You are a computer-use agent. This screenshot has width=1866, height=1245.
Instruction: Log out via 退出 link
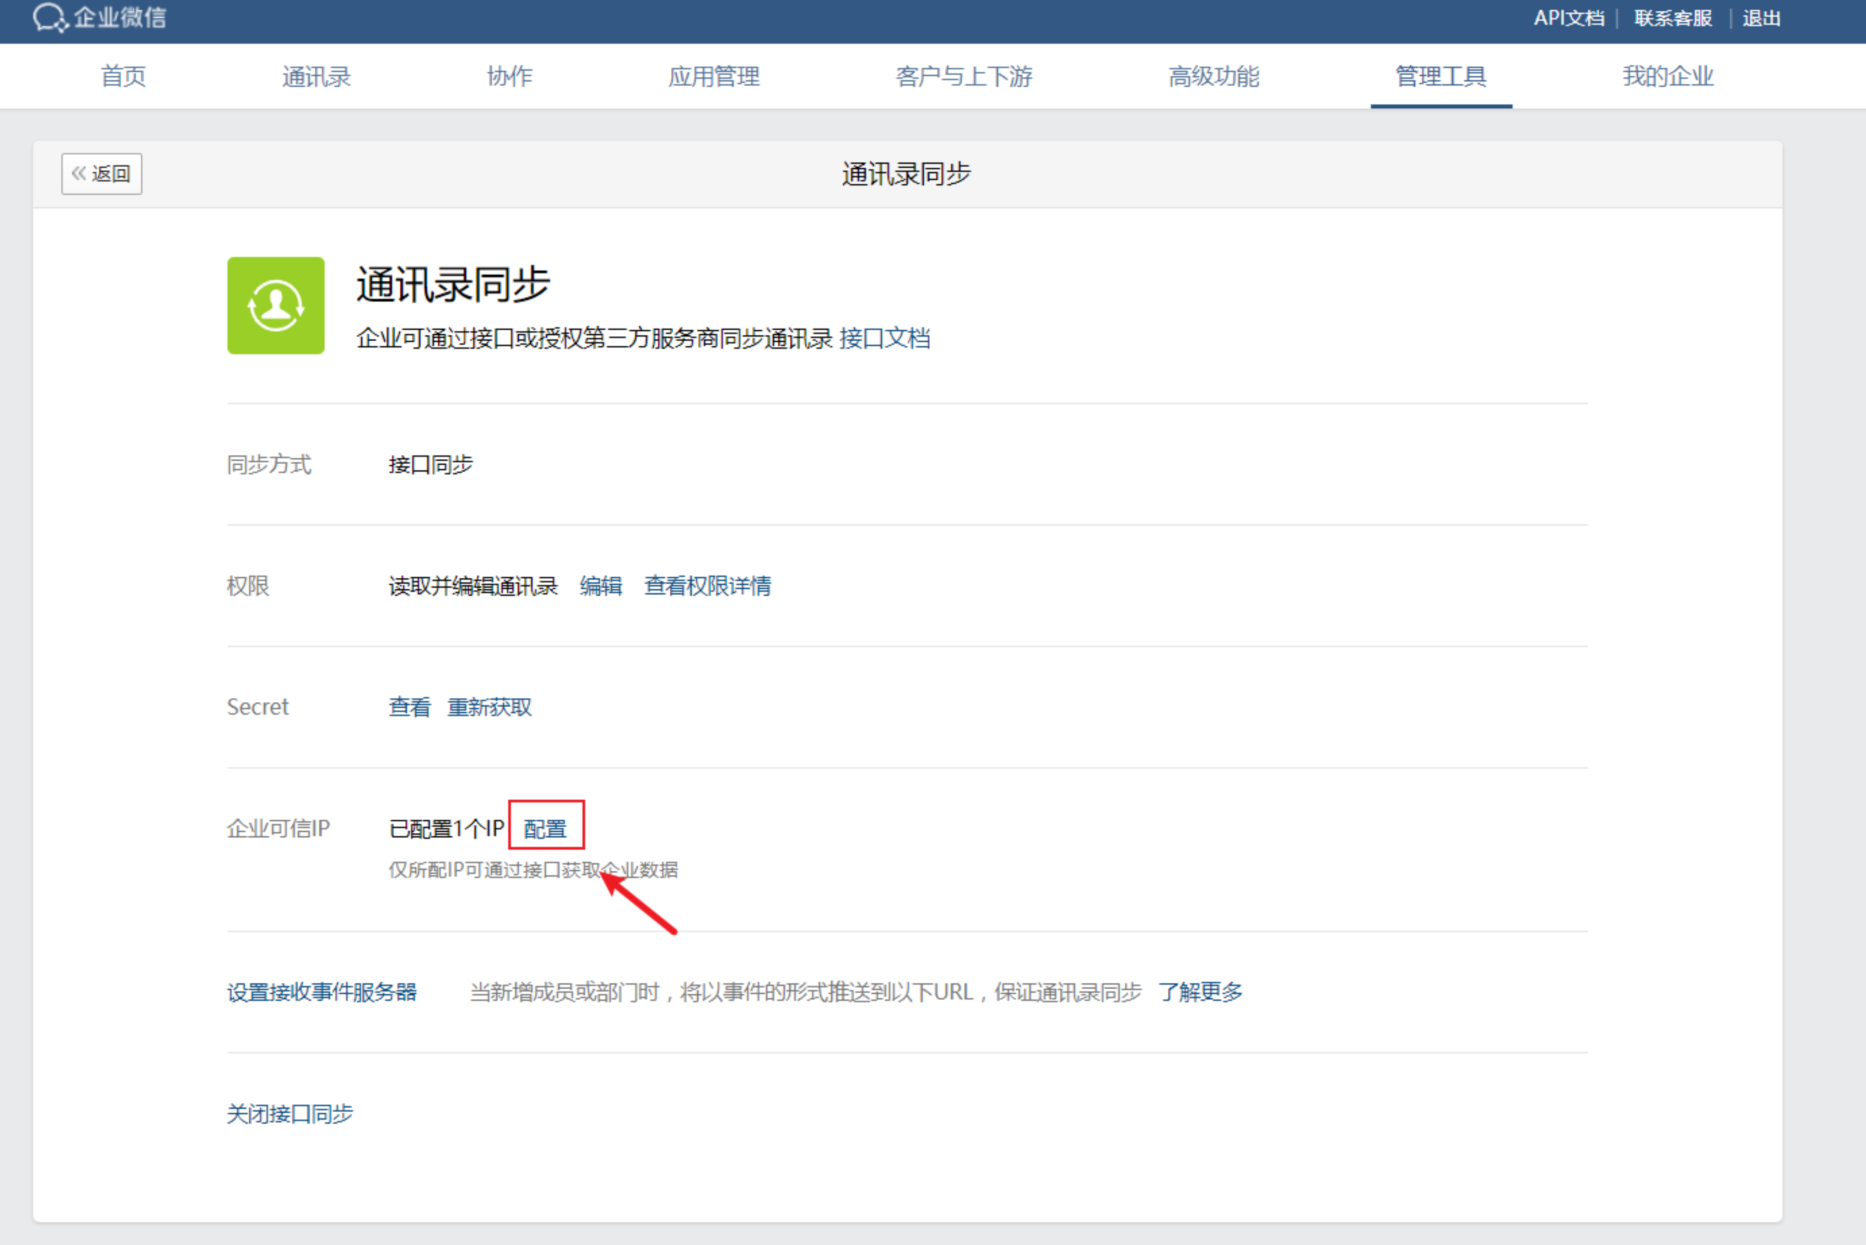pos(1761,18)
